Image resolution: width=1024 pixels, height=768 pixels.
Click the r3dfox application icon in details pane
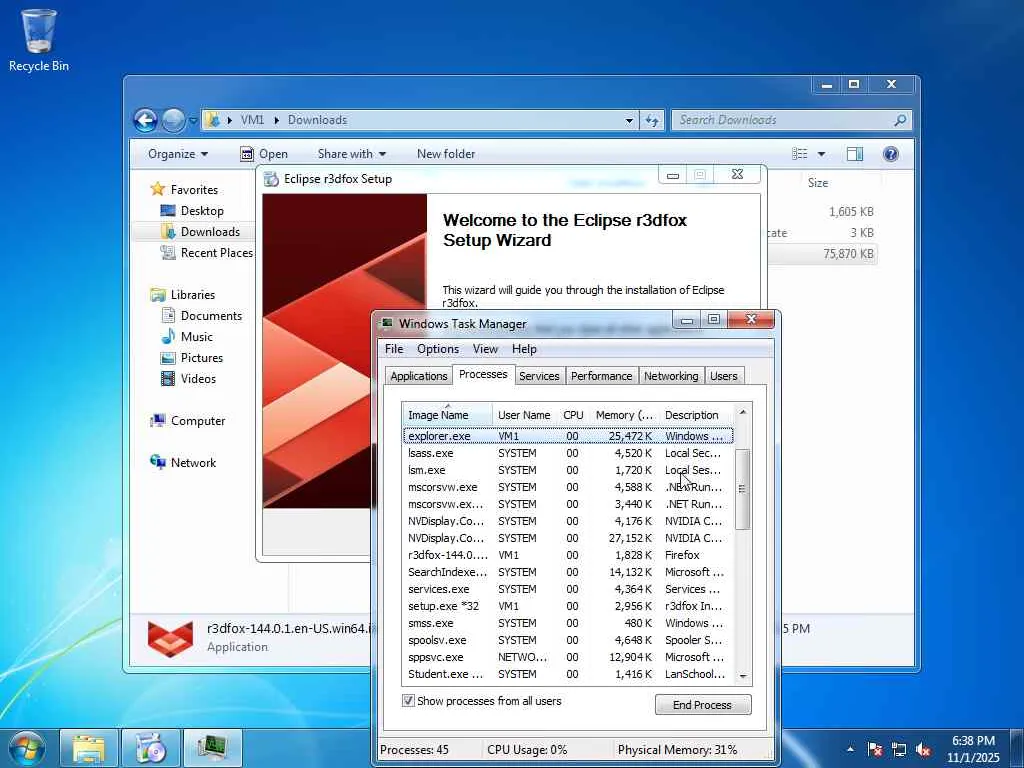(x=170, y=638)
